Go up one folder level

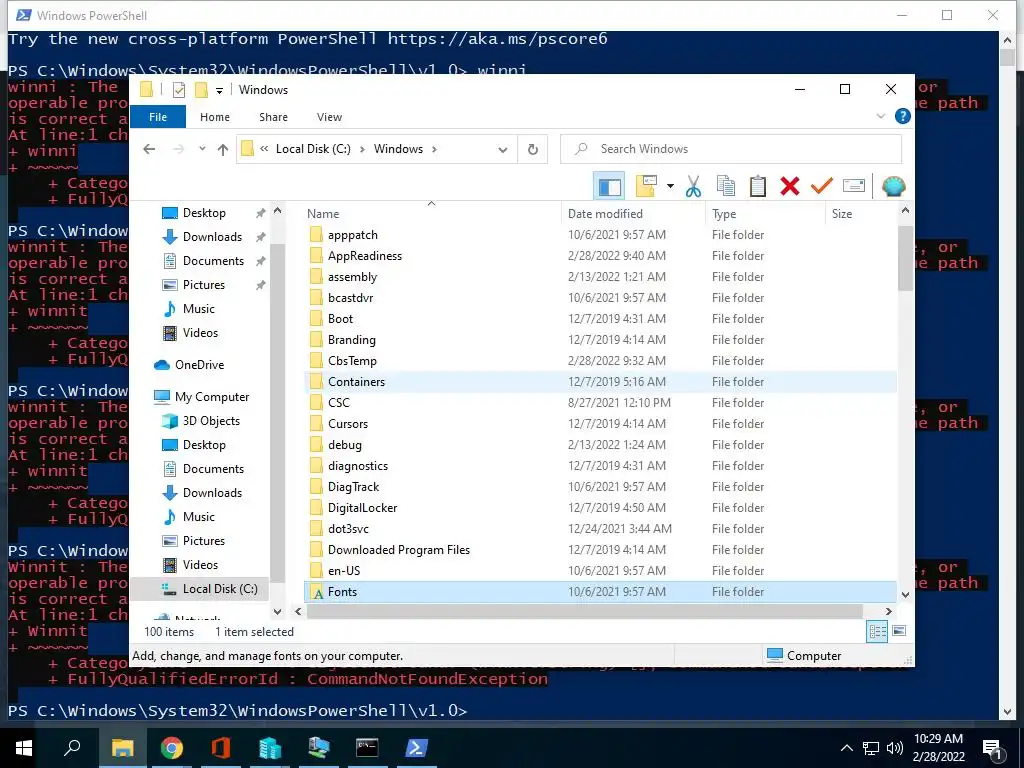223,149
